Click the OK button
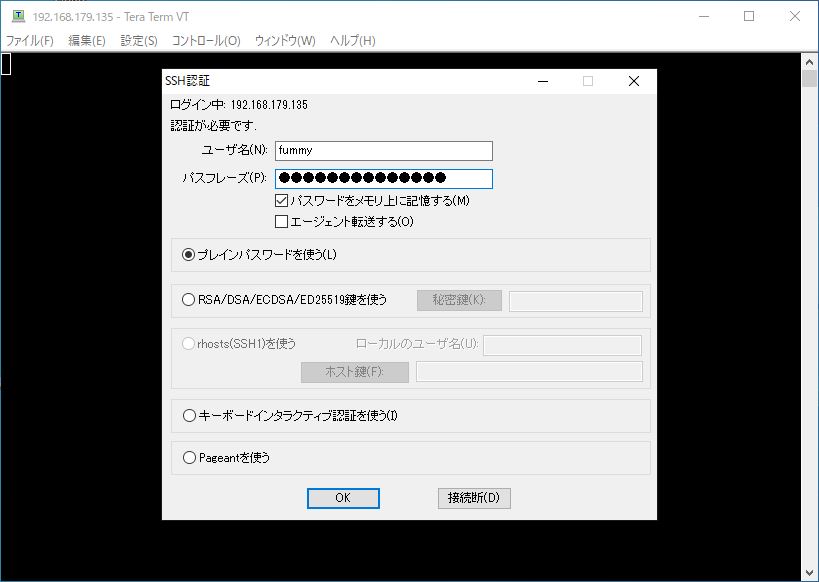The width and height of the screenshot is (819, 582). pyautogui.click(x=343, y=498)
